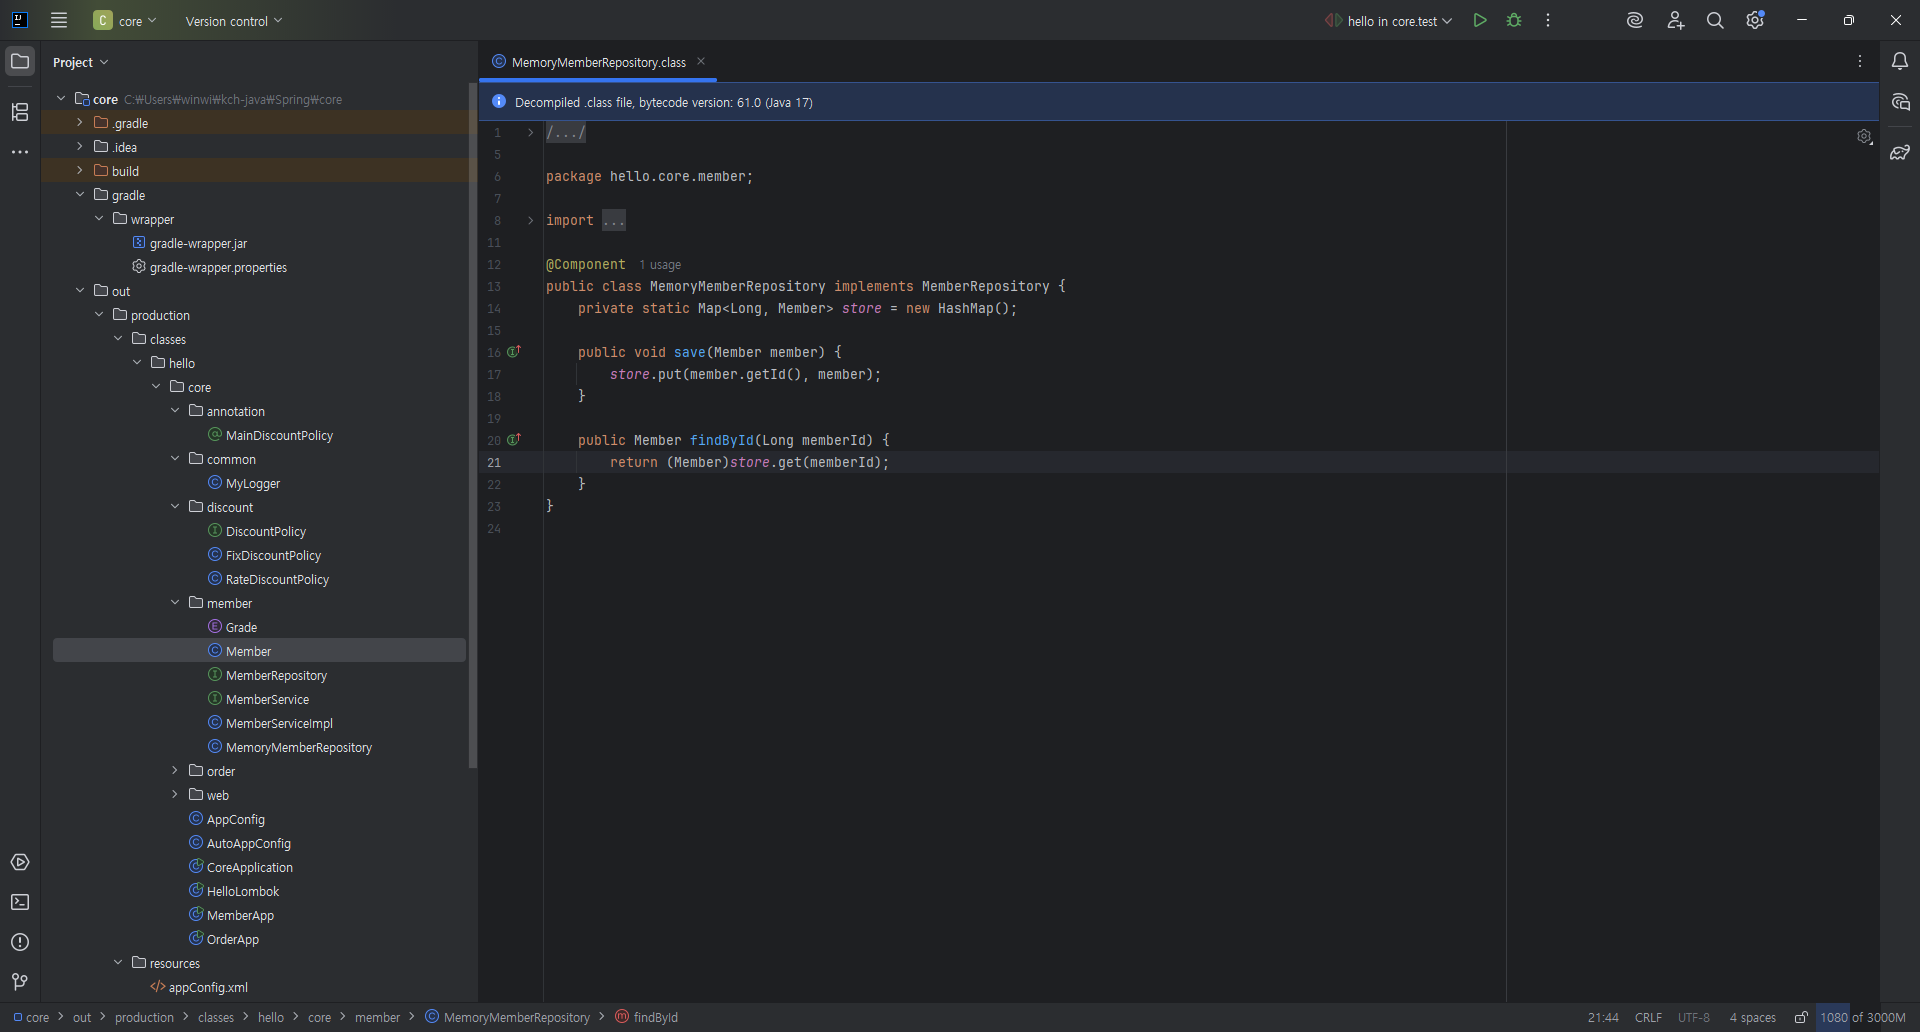This screenshot has height=1032, width=1920.
Task: Toggle the file read-only lock icon
Action: 1801,1017
